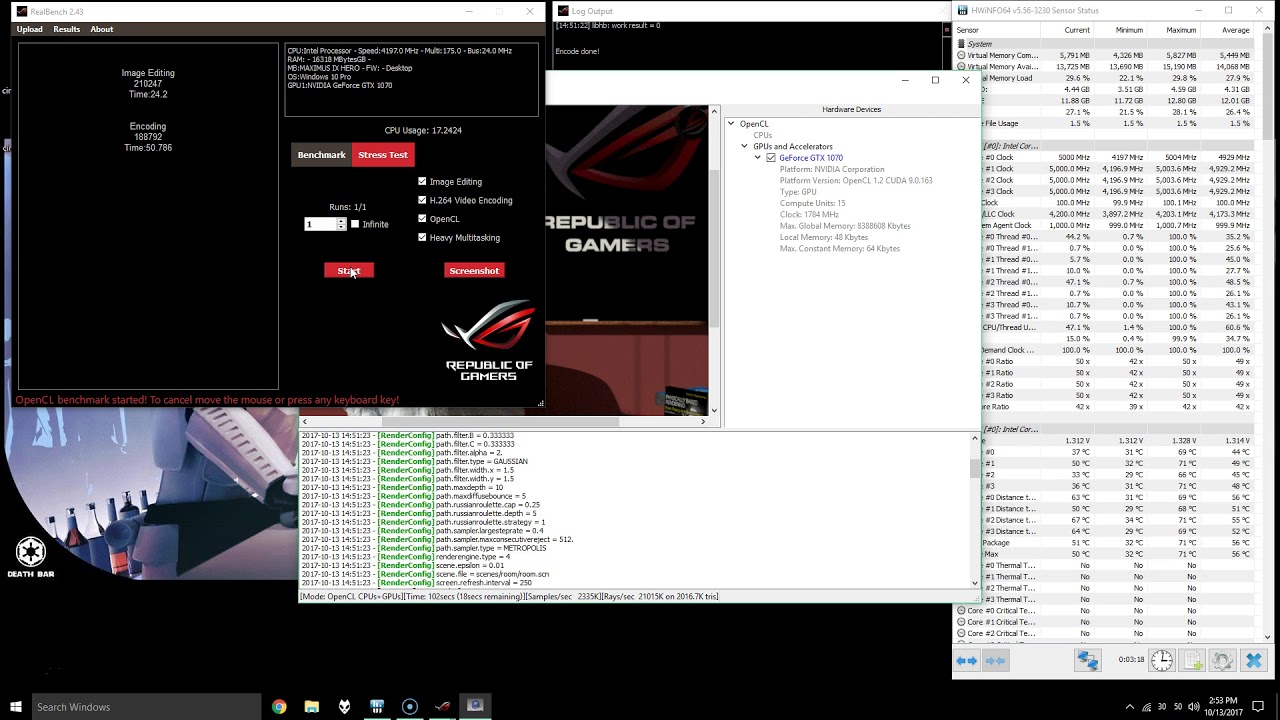Image resolution: width=1280 pixels, height=720 pixels.
Task: Open the ROG RealBench taskbar icon
Action: 442,707
